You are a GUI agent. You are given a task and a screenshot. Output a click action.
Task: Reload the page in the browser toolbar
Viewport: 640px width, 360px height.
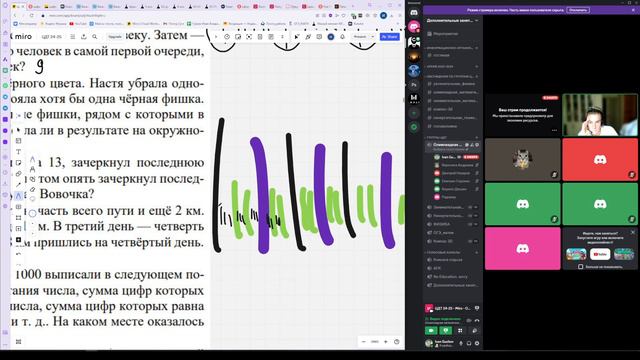click(x=31, y=15)
